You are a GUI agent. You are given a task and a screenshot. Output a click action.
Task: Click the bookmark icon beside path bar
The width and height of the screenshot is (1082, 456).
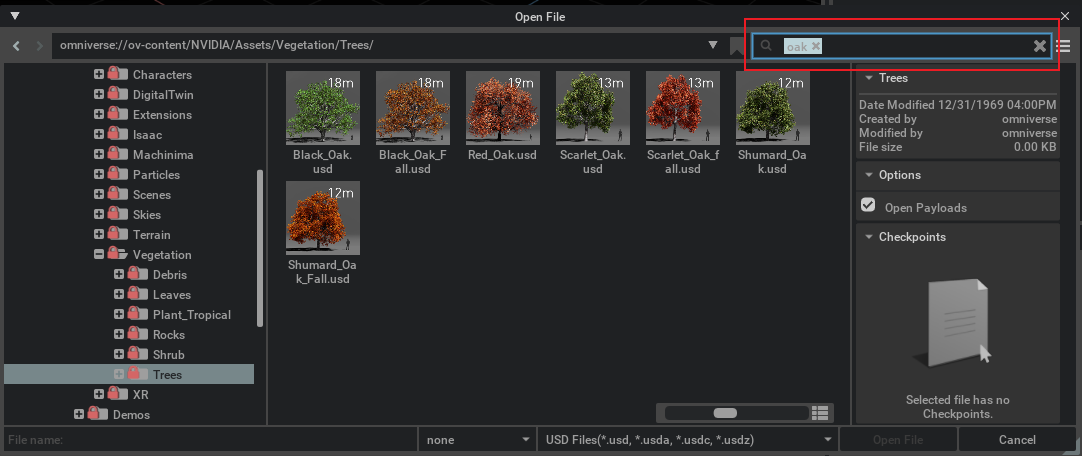(737, 46)
